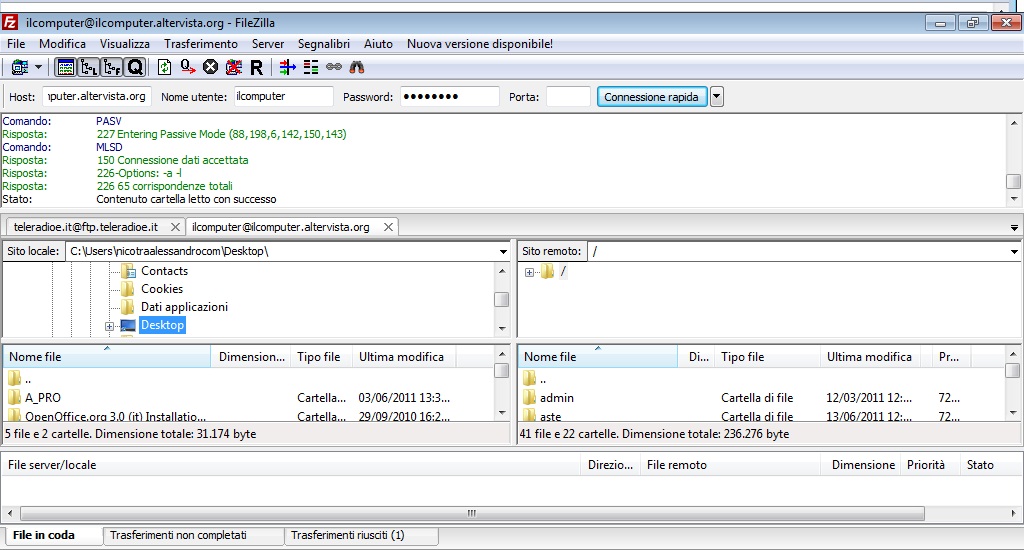
Task: Toggle directory comparison icon
Action: click(311, 67)
